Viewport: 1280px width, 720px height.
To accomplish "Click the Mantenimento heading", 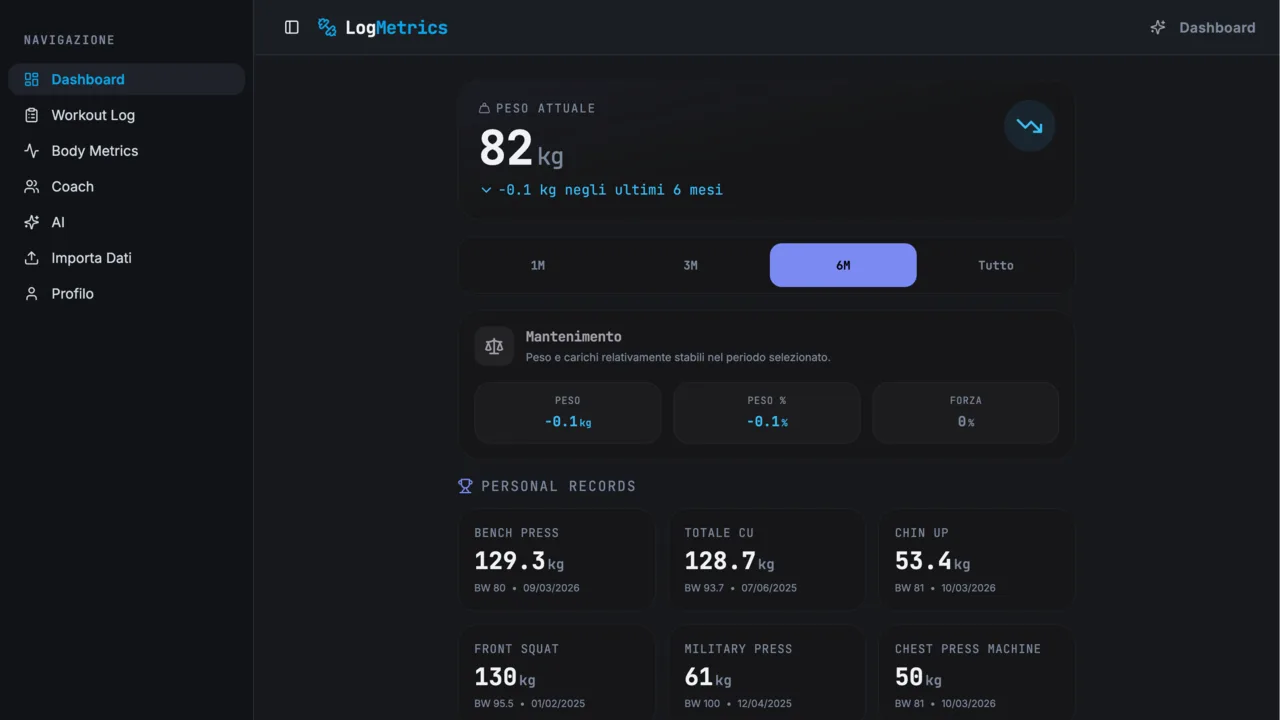I will [x=574, y=337].
